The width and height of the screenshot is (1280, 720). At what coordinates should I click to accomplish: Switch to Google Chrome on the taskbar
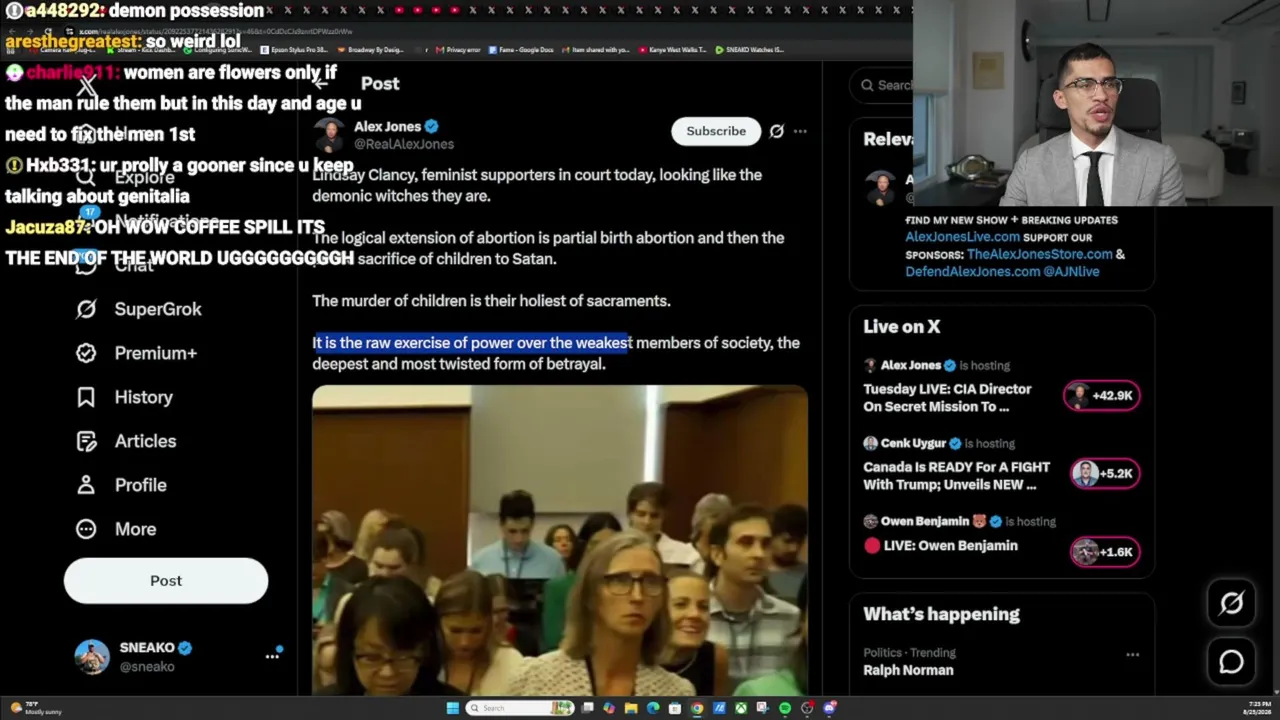pos(697,708)
